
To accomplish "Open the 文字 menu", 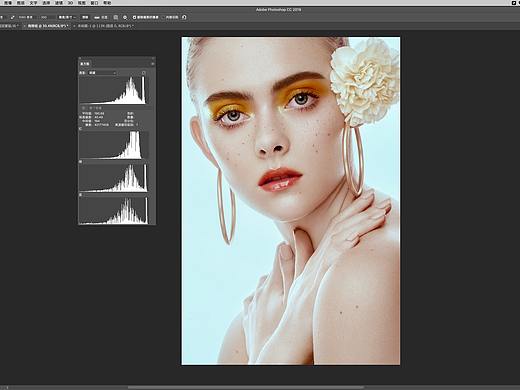I will pyautogui.click(x=33, y=3).
